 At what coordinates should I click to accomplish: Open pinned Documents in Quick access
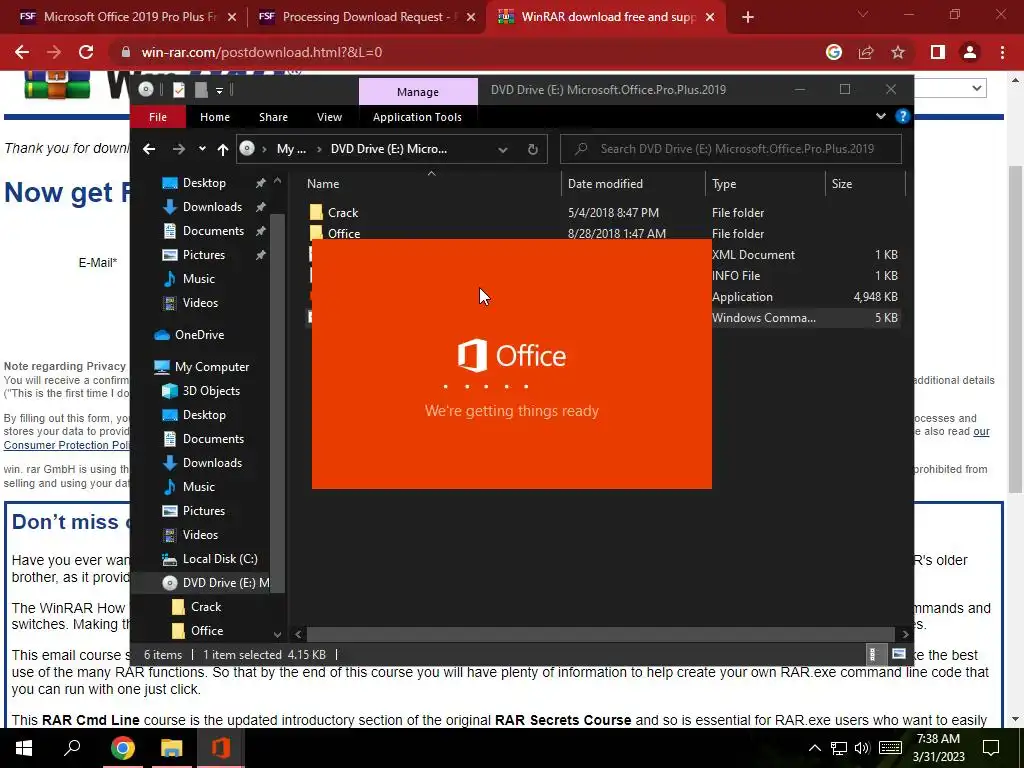click(x=213, y=231)
